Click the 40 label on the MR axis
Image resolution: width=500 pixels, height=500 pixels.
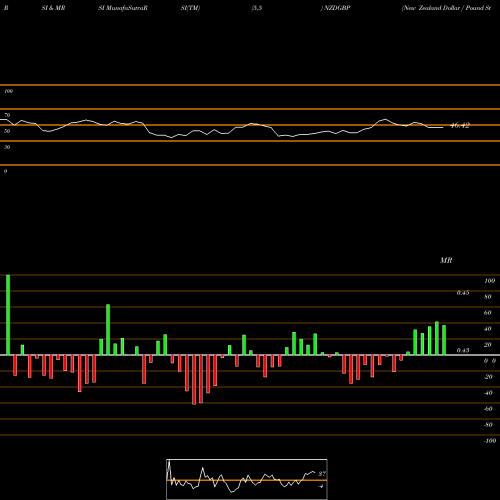488,329
